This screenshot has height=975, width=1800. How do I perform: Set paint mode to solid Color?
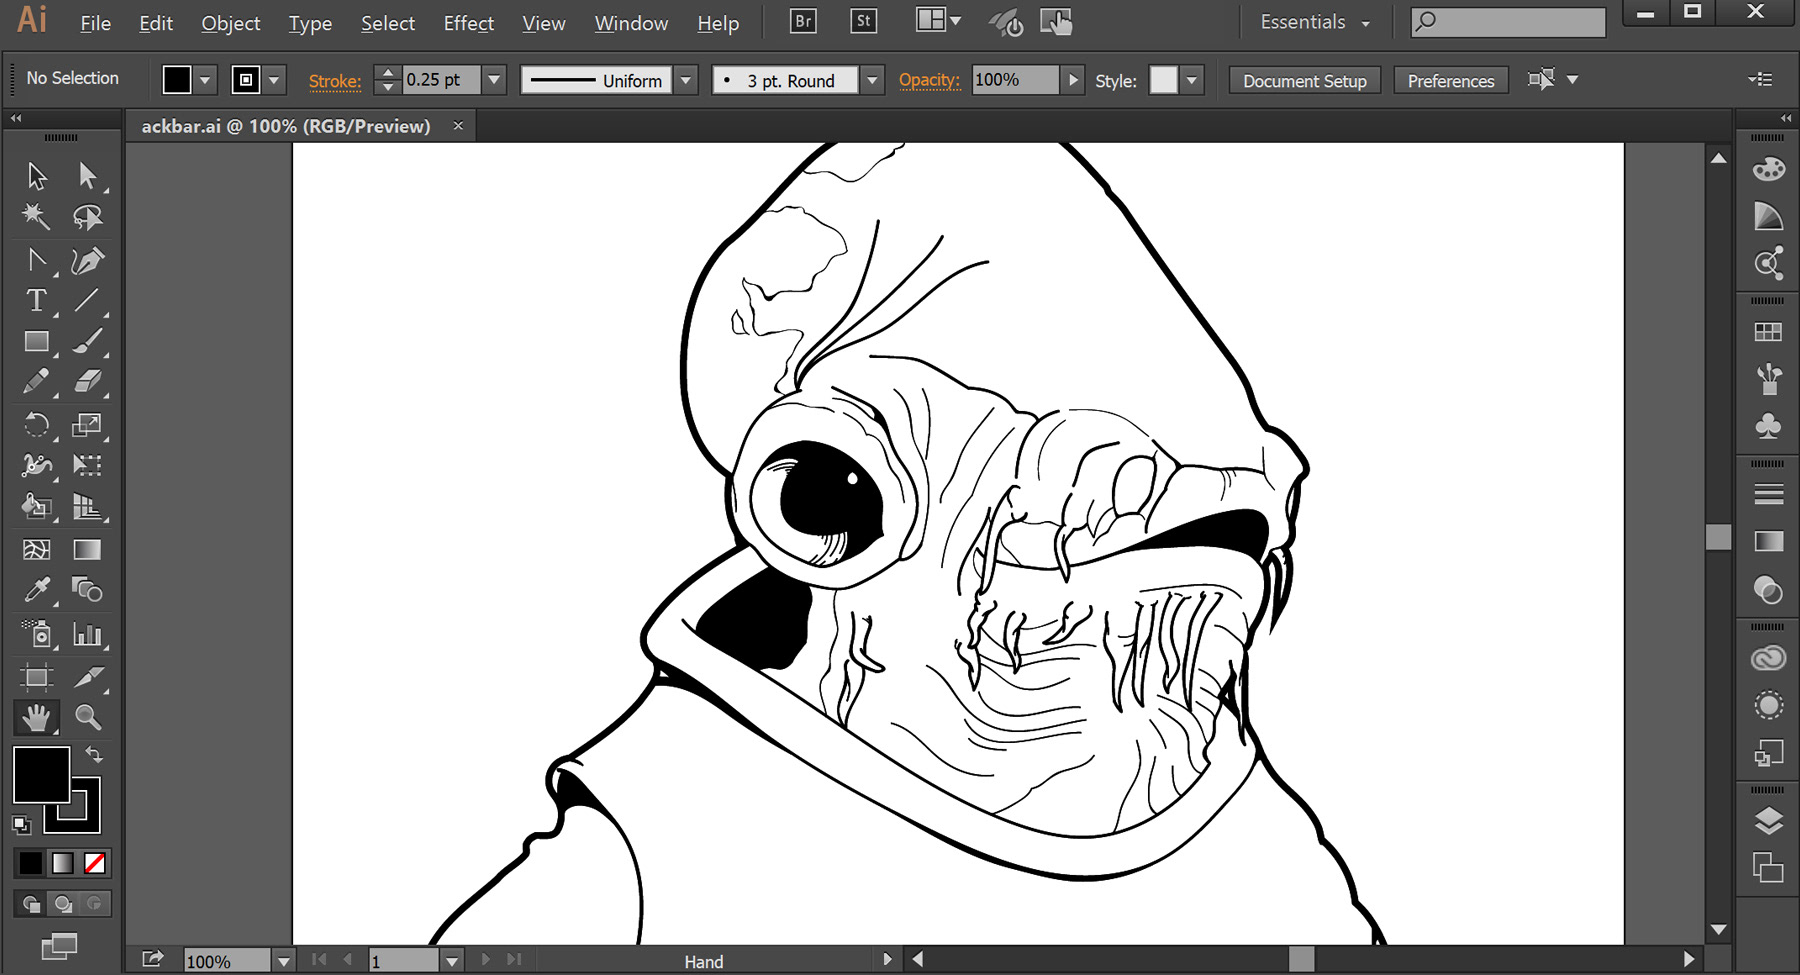[x=31, y=863]
